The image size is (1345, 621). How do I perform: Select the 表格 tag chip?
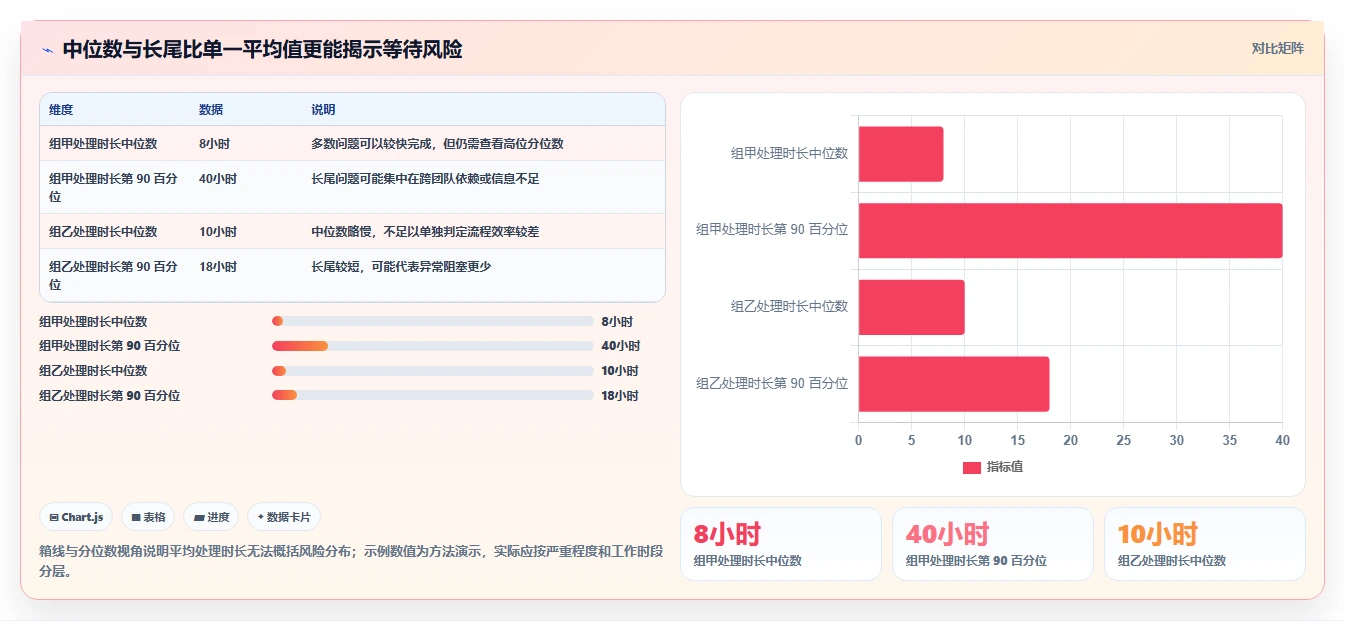(x=148, y=517)
